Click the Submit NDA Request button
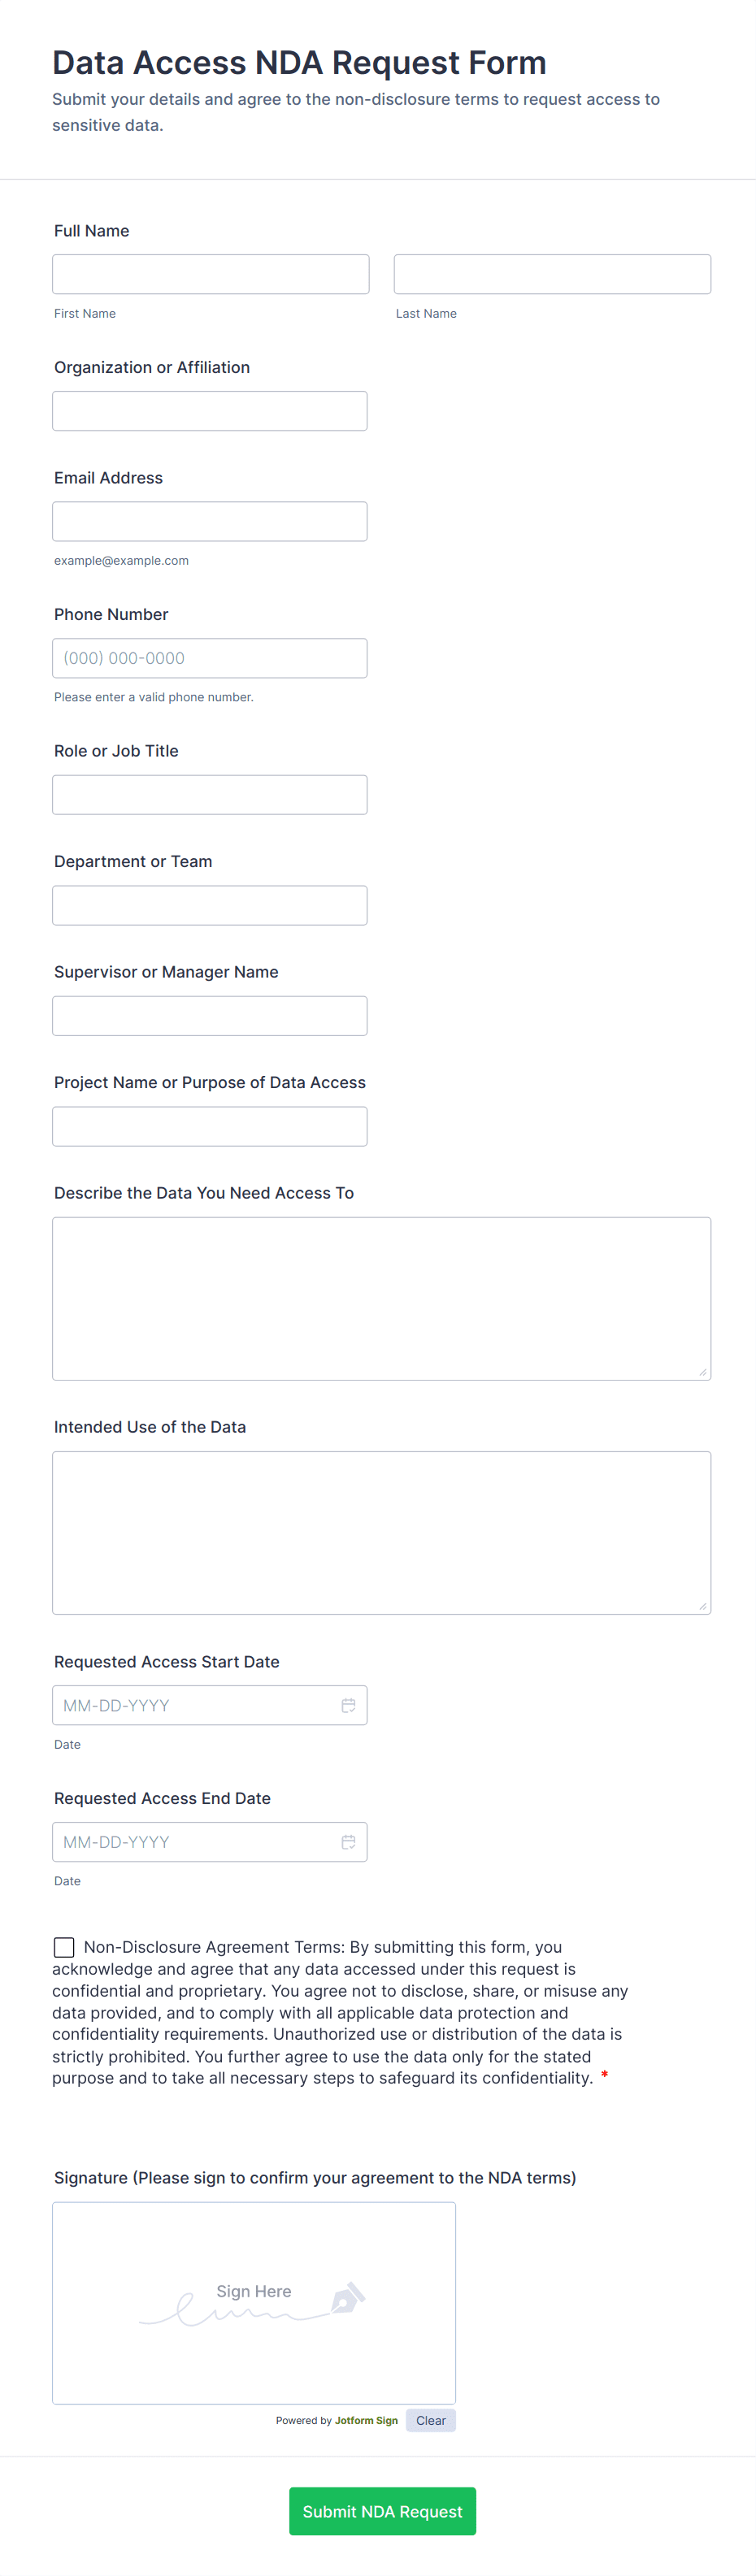This screenshot has height=2576, width=756. (382, 2511)
